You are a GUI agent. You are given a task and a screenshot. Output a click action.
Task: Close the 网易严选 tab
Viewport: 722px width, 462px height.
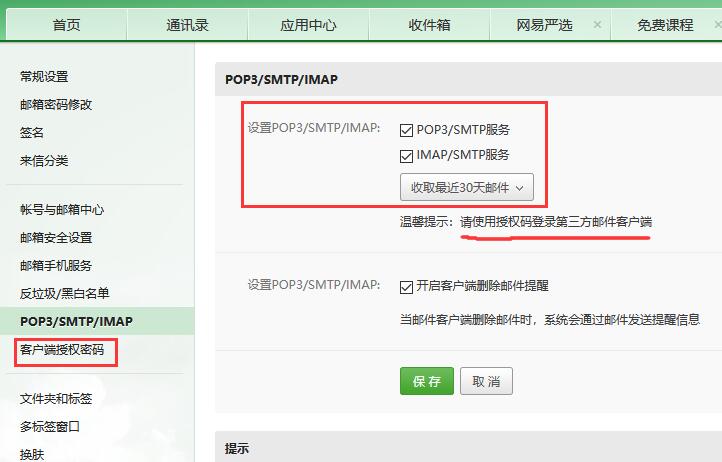pos(597,25)
